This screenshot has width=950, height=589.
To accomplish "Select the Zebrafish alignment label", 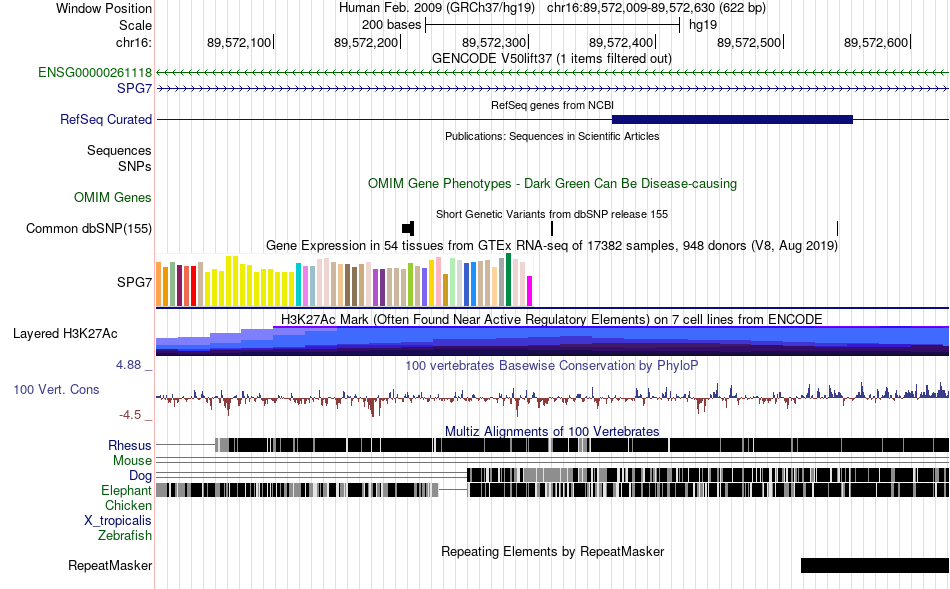I will (125, 536).
